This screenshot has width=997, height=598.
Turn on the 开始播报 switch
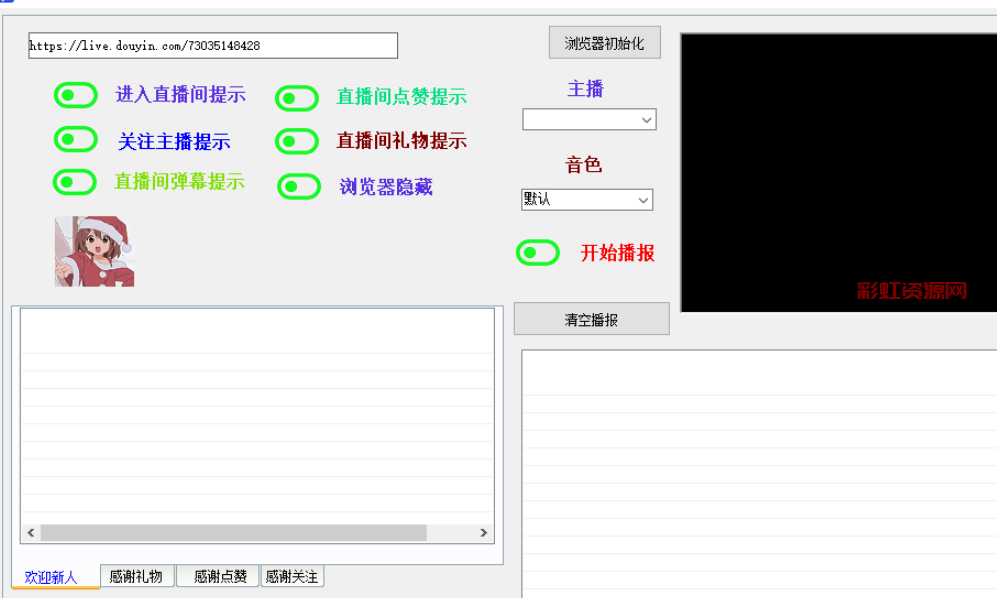pos(538,253)
